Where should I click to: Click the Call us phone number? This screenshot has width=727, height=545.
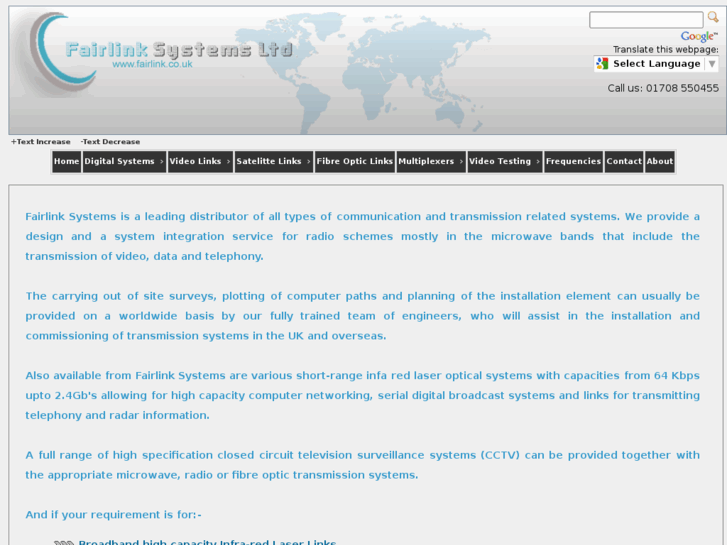[663, 88]
